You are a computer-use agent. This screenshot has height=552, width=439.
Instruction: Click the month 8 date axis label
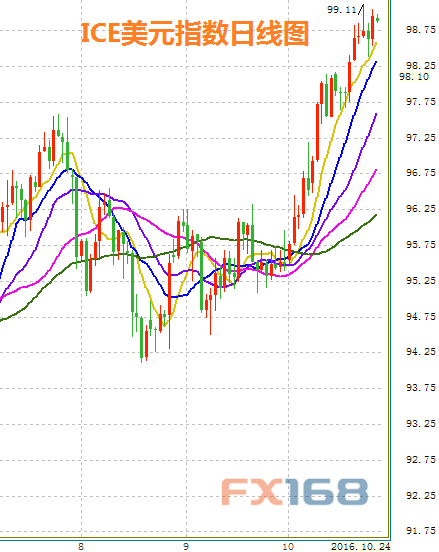pos(81,546)
